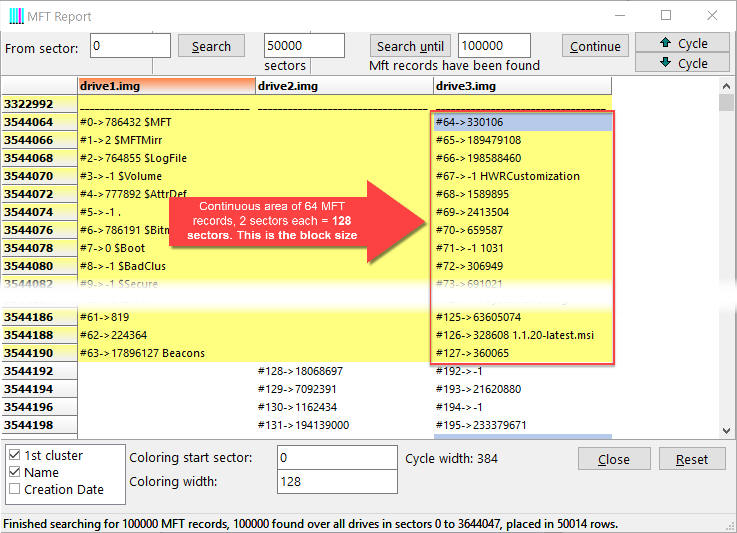The height and width of the screenshot is (533, 737).
Task: Click the drive2.img column header
Action: tap(344, 86)
